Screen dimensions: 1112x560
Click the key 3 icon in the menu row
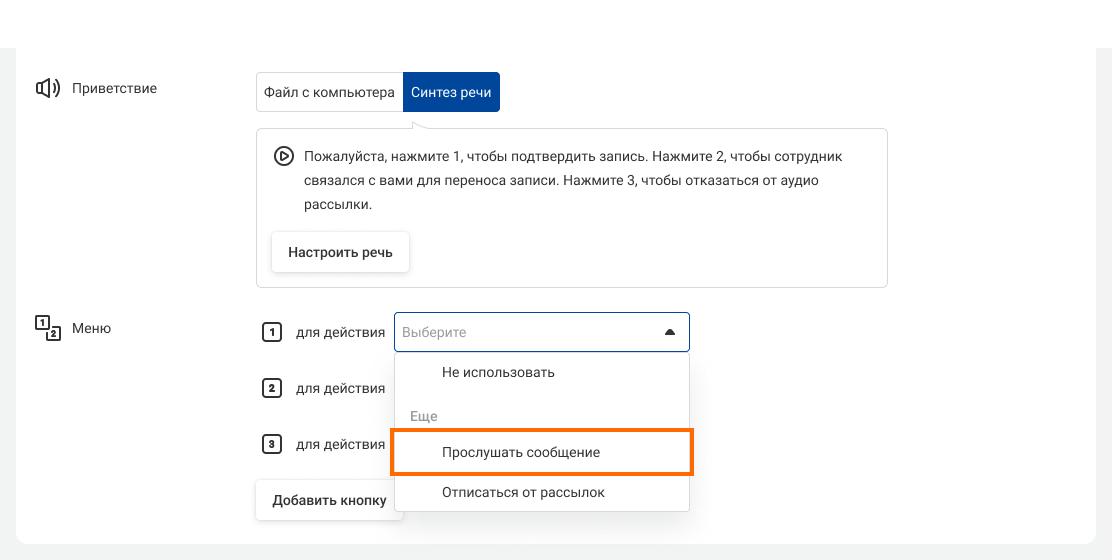click(x=271, y=444)
